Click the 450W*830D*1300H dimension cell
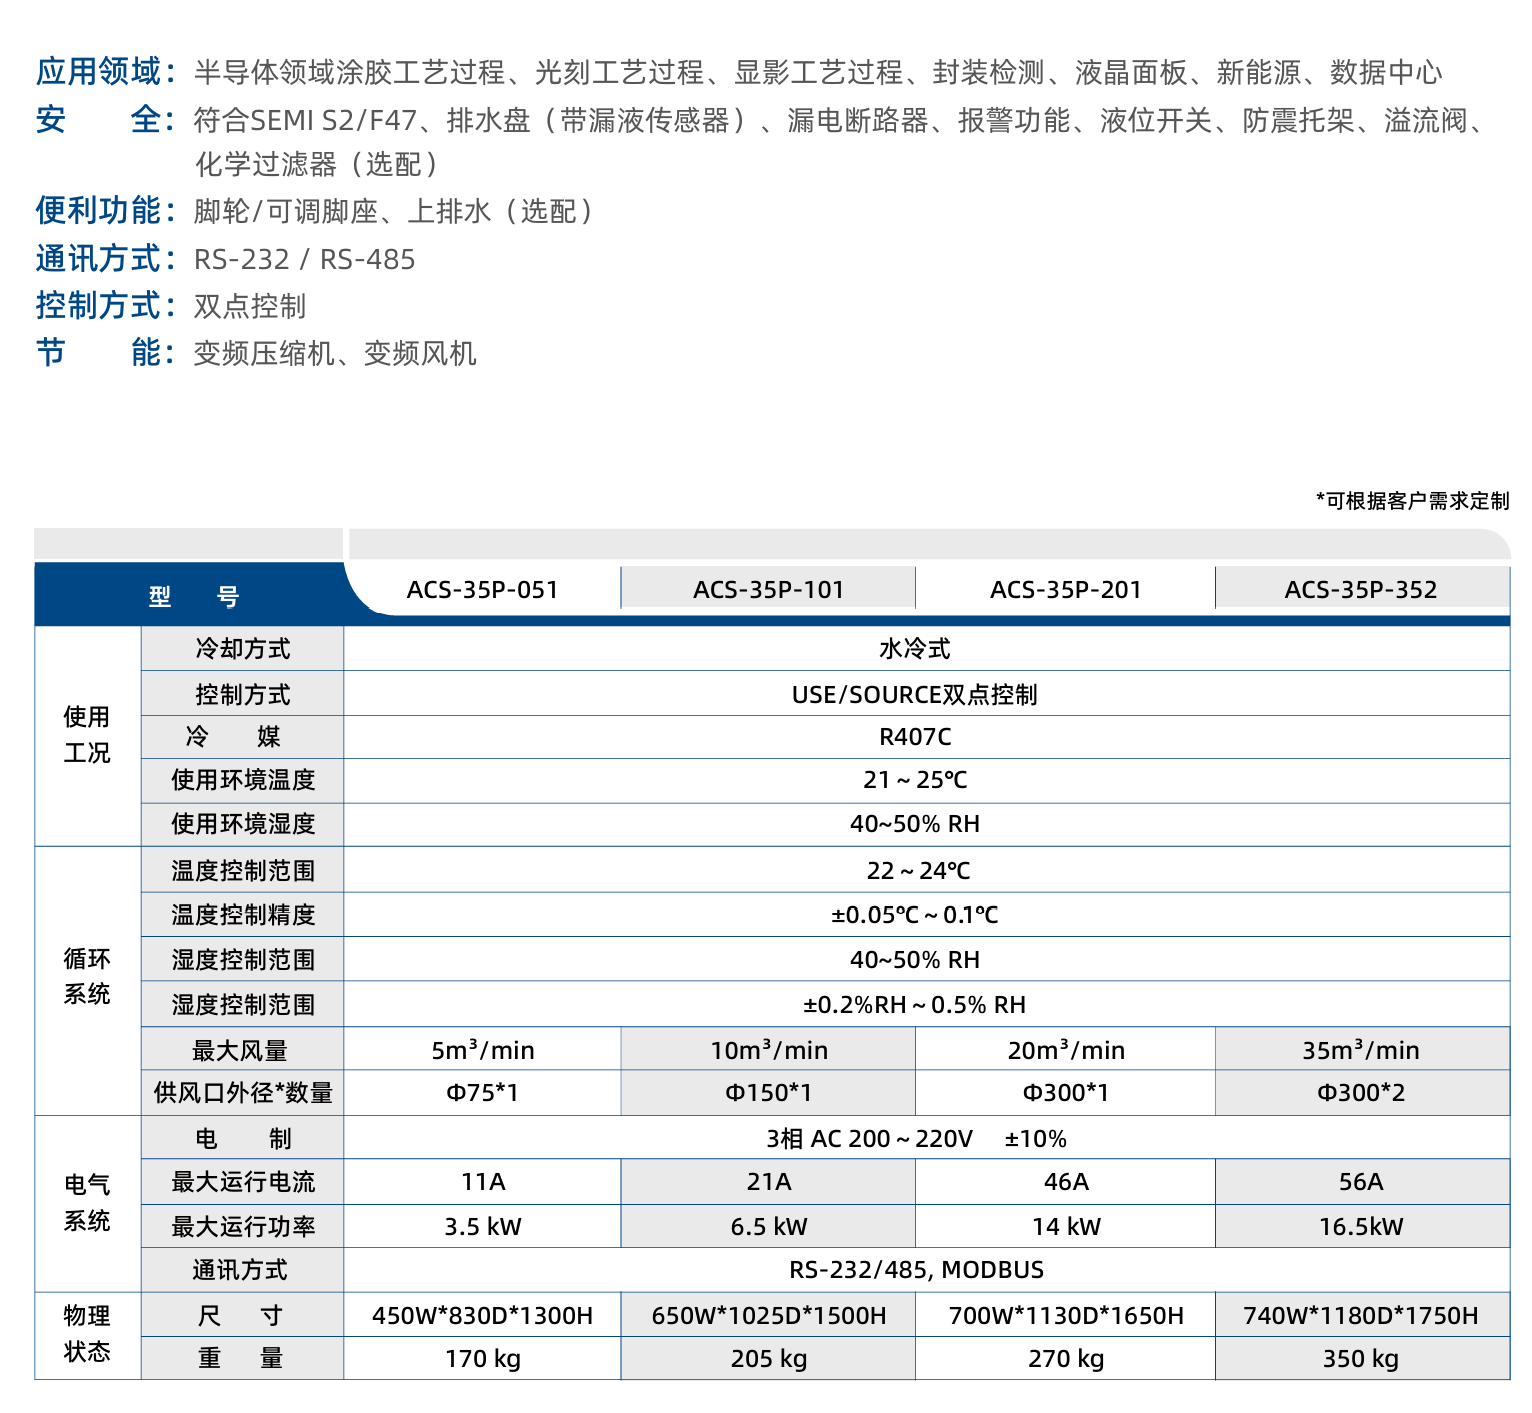This screenshot has height=1413, width=1532. [482, 1315]
